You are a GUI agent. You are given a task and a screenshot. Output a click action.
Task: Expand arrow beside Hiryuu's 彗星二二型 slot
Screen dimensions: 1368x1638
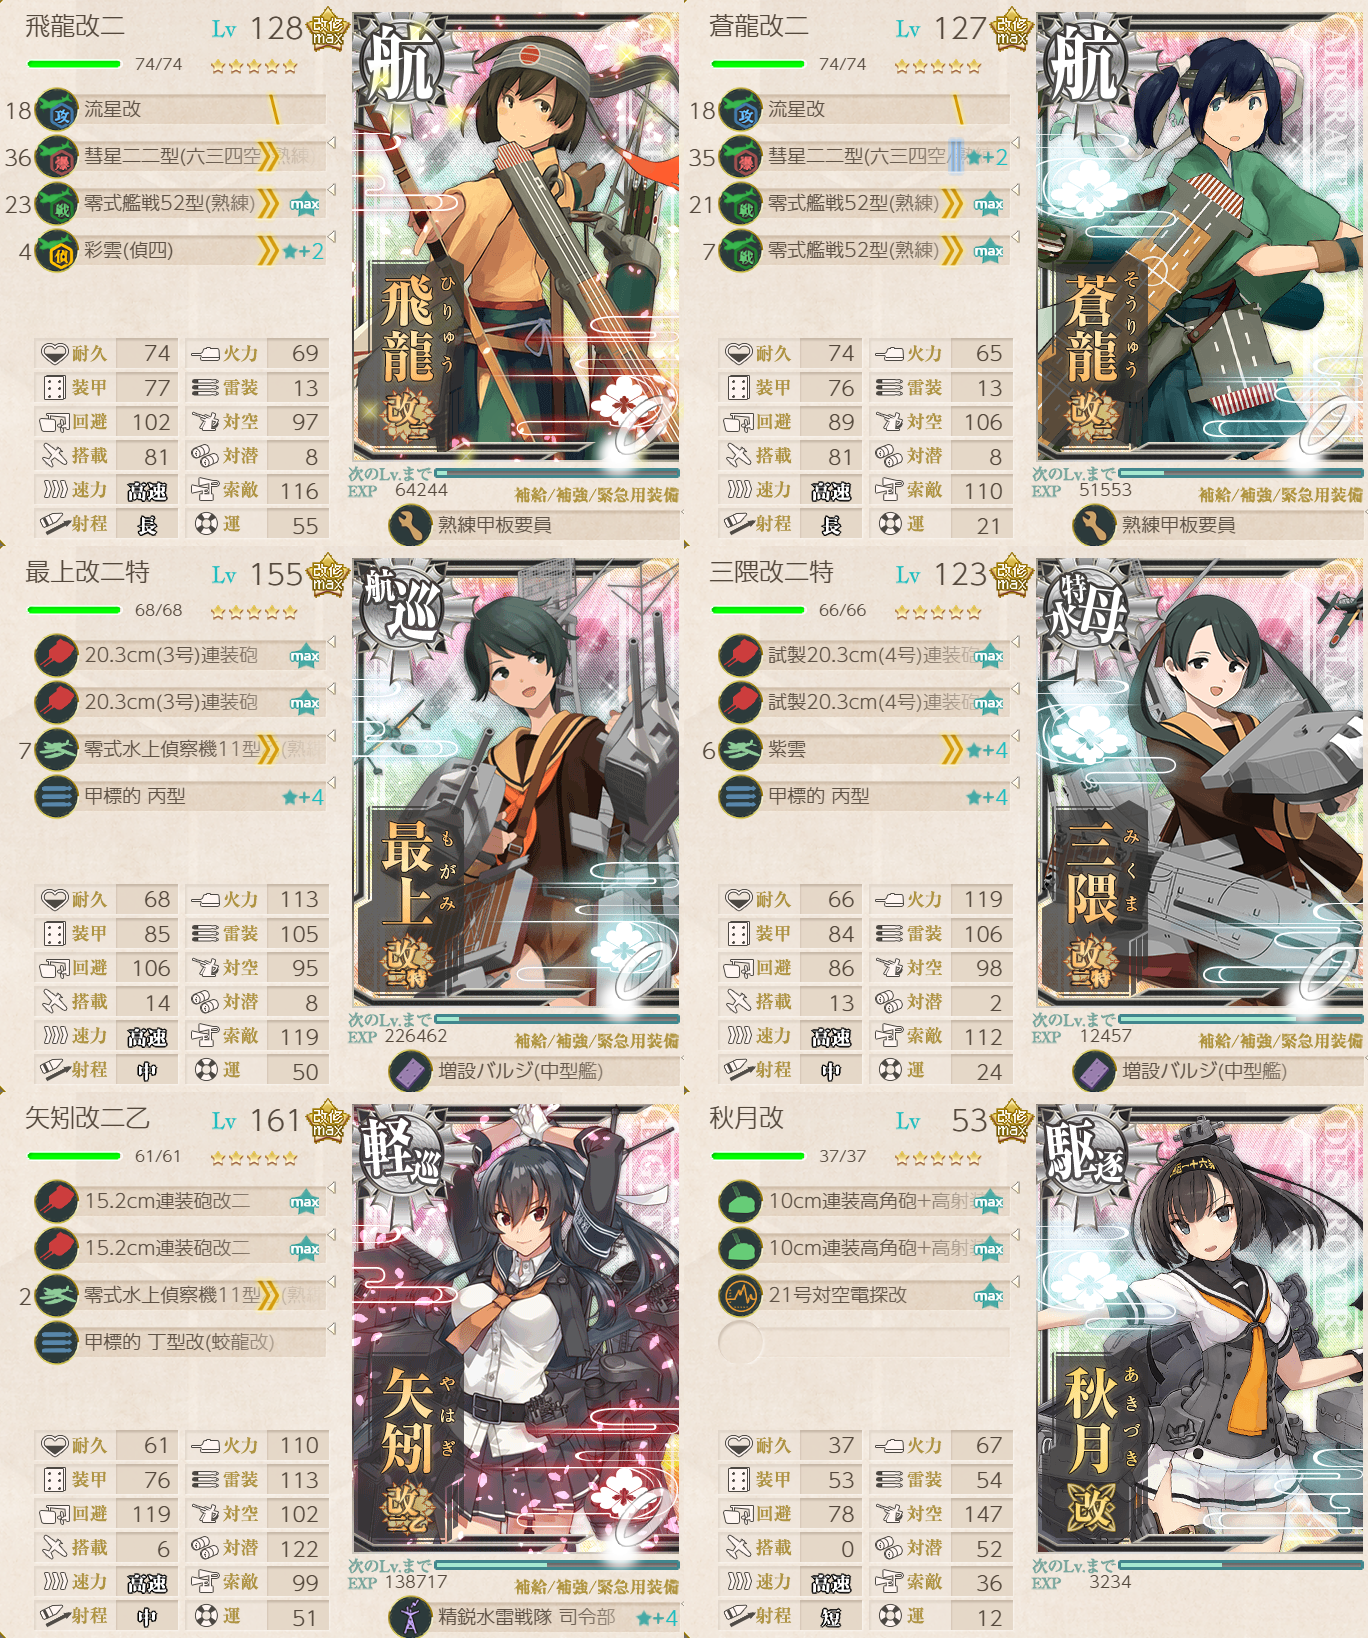(x=331, y=143)
